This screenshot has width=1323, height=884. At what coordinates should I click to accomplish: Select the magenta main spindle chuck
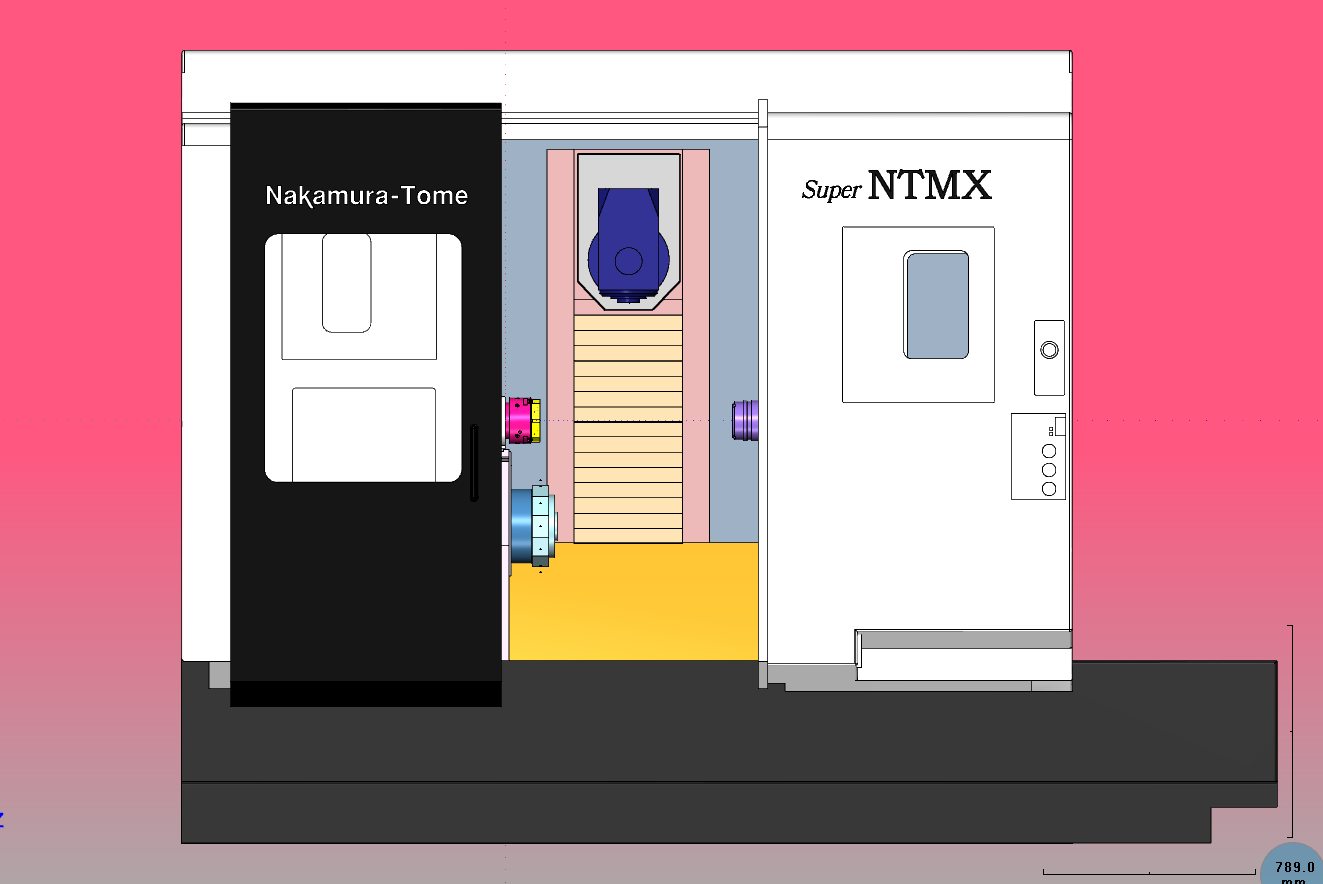517,419
